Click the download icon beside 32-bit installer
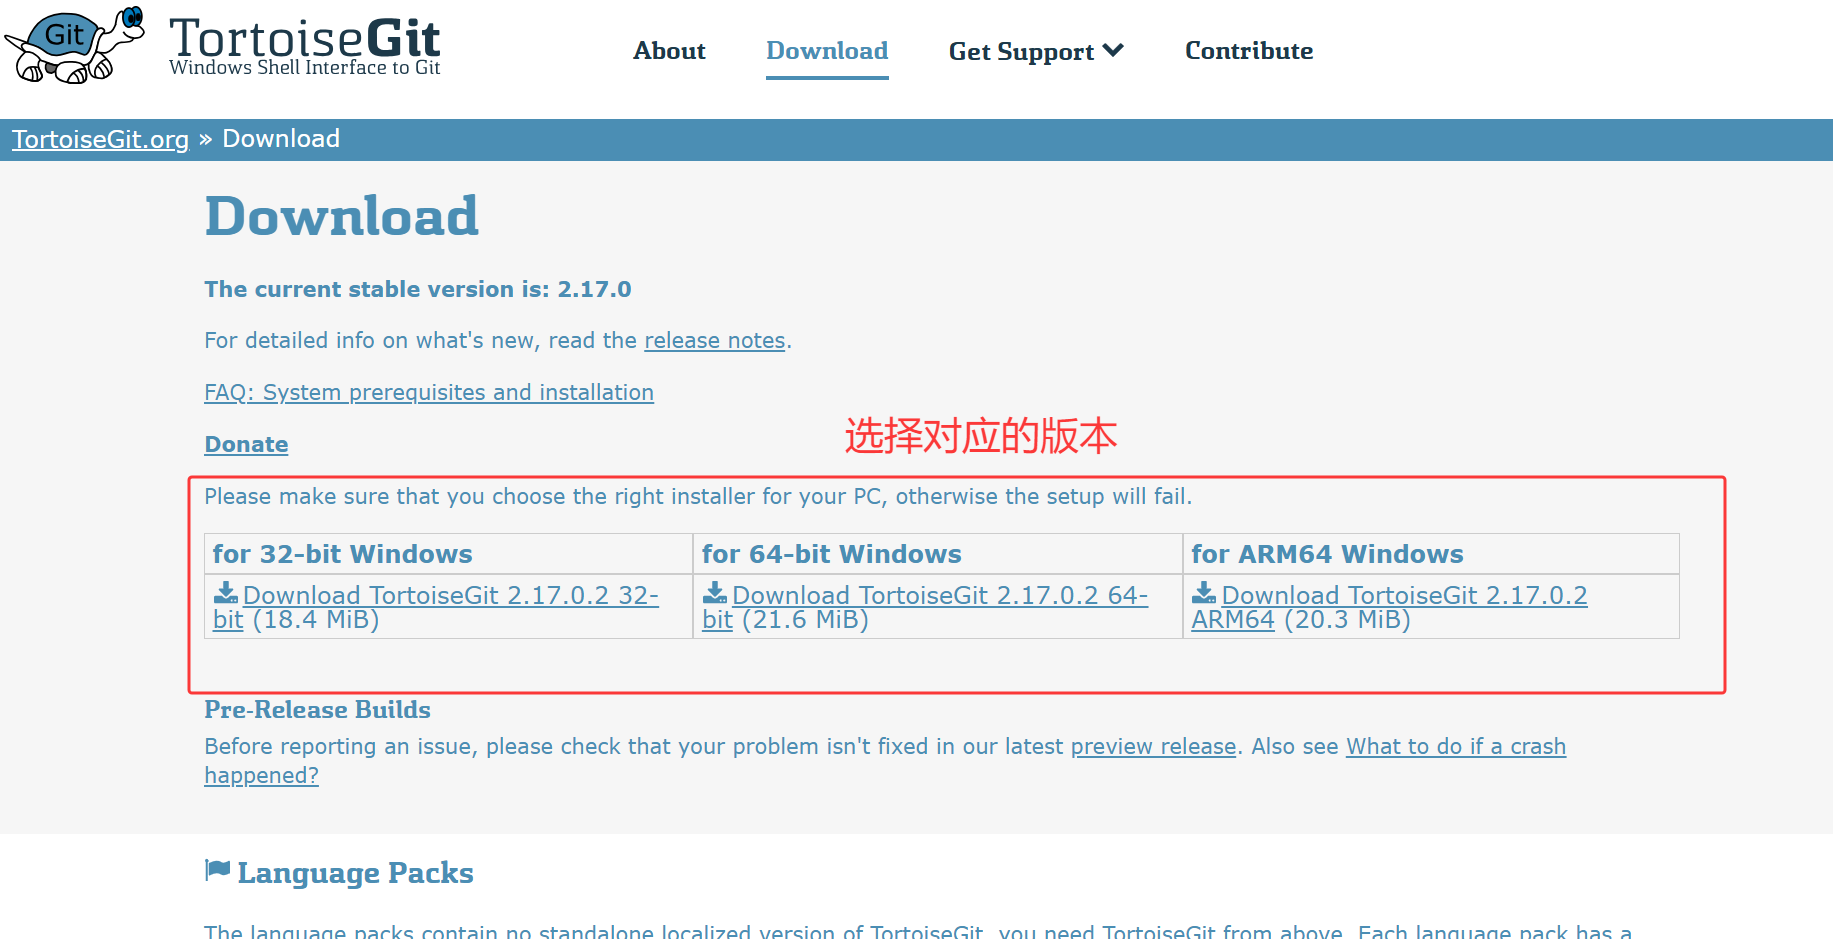Image resolution: width=1833 pixels, height=939 pixels. [x=226, y=593]
